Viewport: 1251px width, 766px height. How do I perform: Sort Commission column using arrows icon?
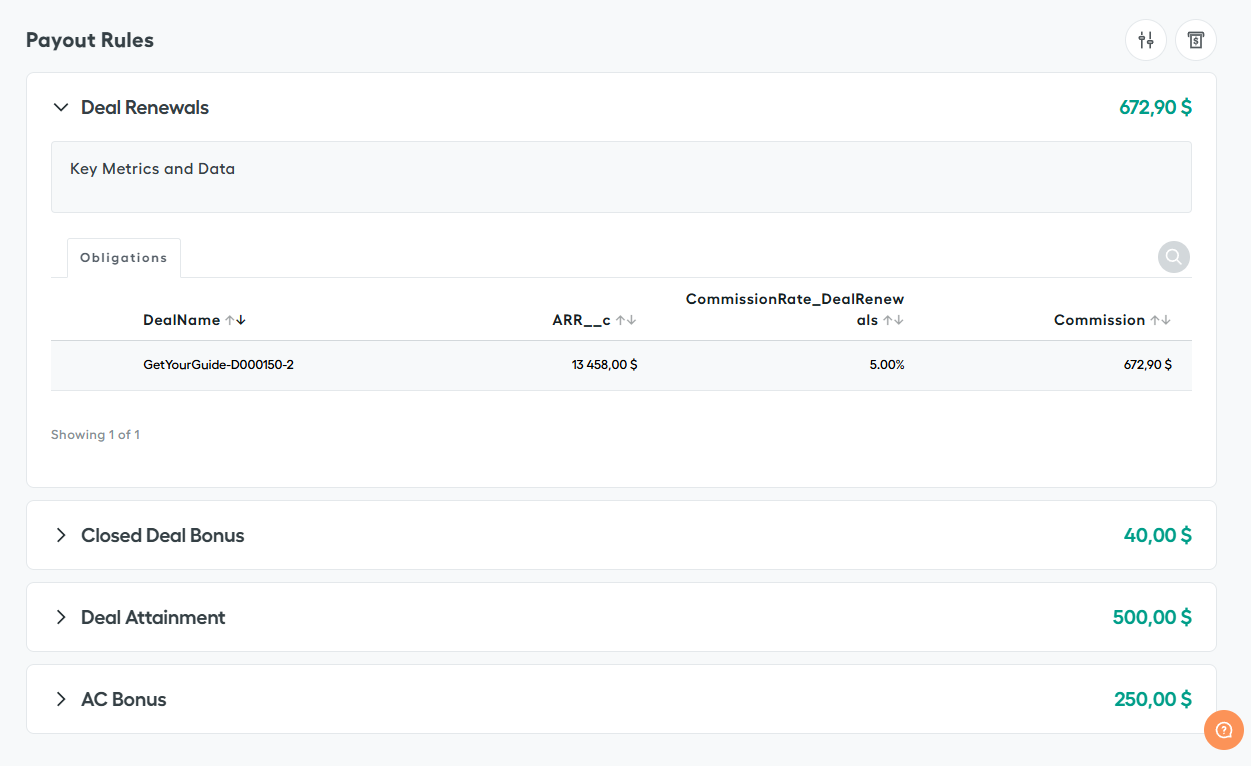(1160, 320)
